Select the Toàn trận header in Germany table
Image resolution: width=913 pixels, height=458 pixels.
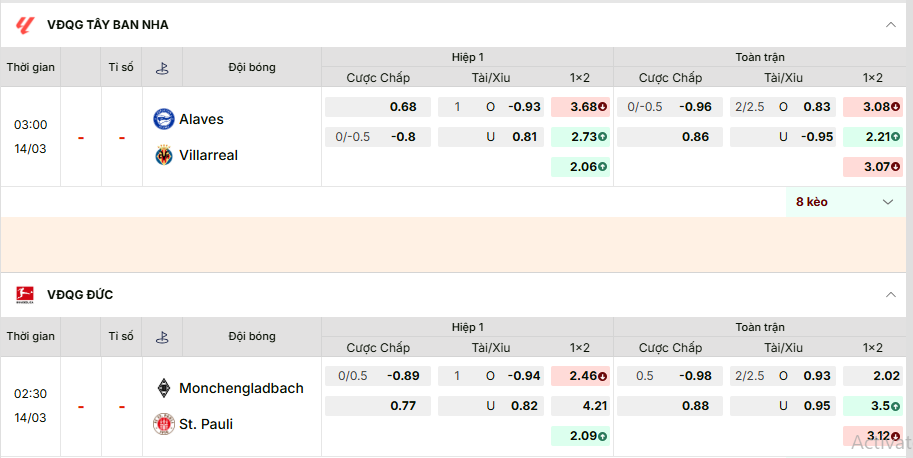pyautogui.click(x=760, y=327)
